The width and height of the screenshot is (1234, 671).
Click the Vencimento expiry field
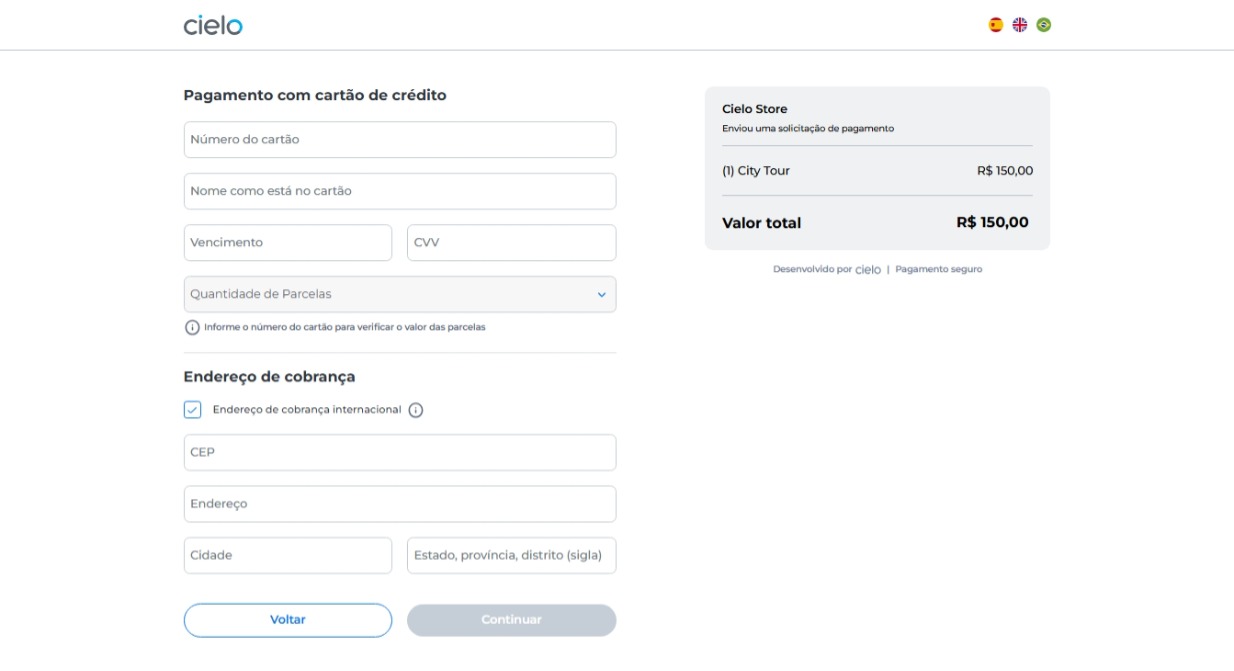point(288,243)
